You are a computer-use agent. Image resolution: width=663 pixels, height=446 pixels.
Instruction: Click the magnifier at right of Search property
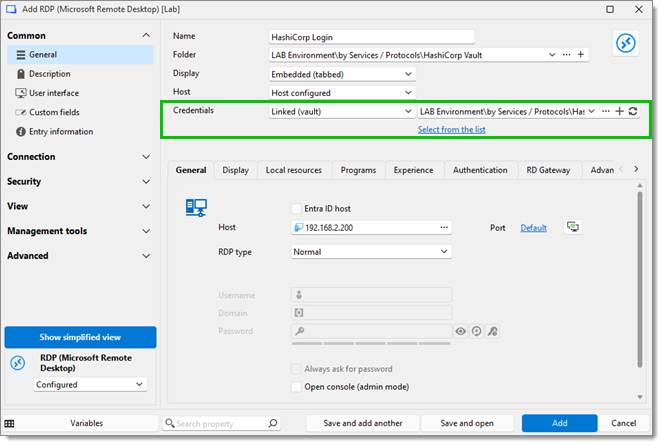273,423
